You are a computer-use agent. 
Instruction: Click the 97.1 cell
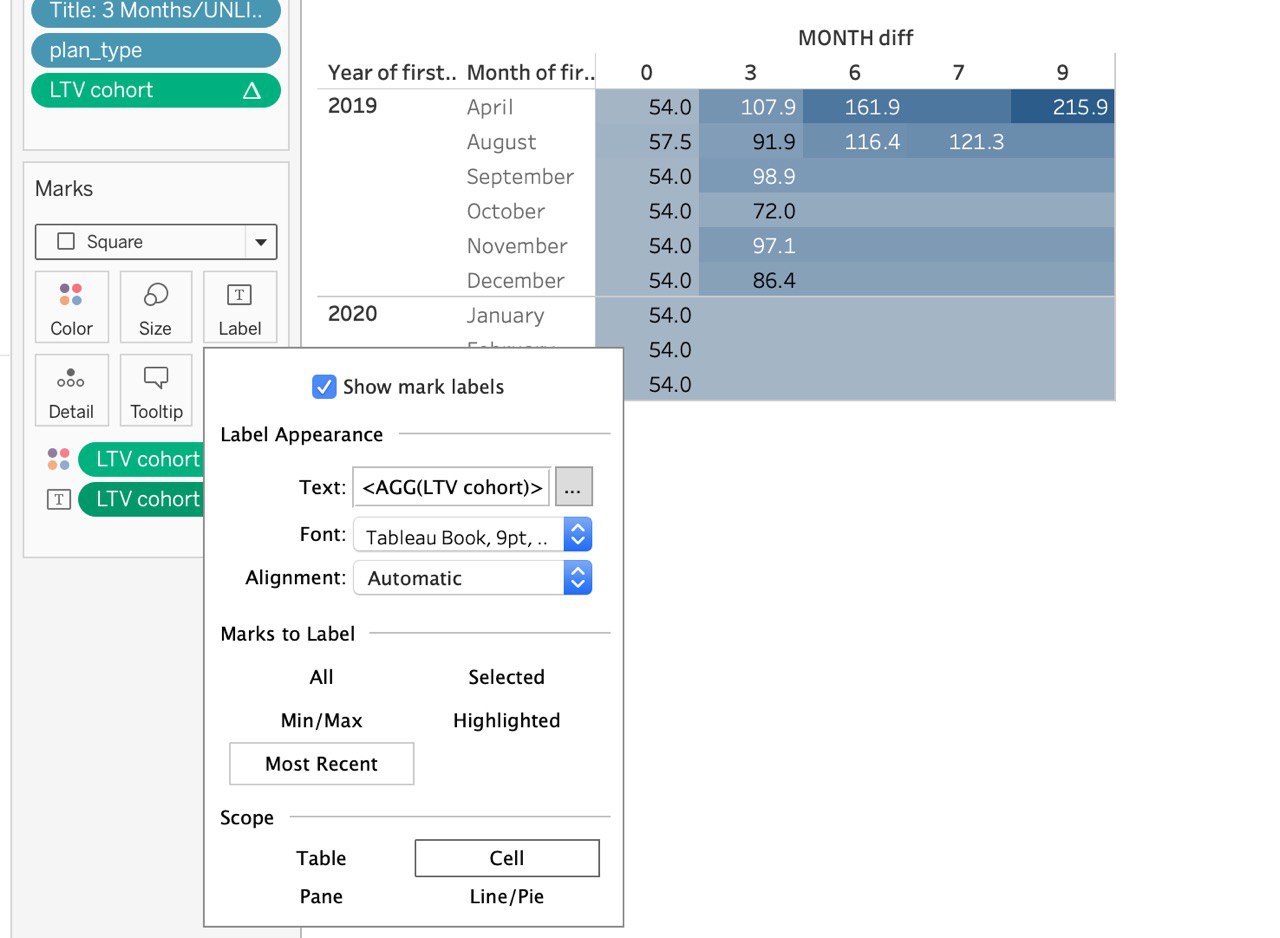[x=750, y=246]
